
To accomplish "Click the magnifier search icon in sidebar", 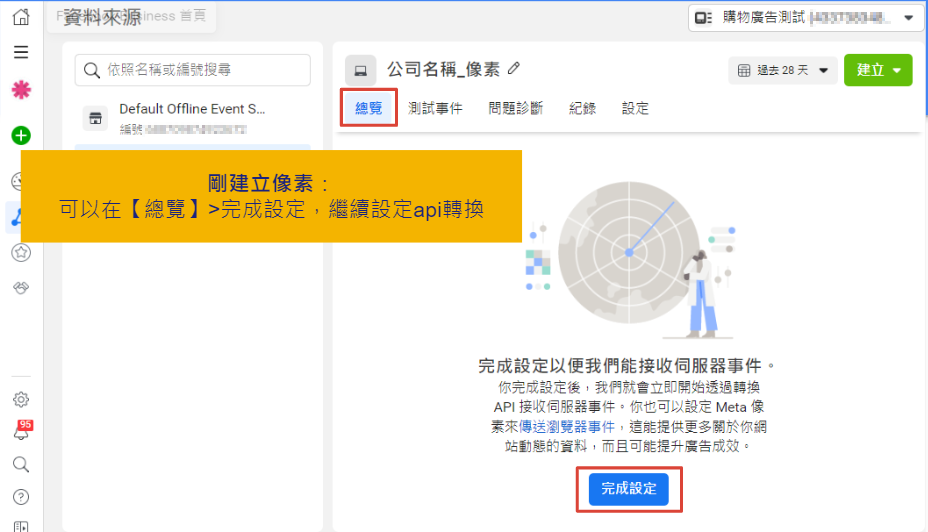I will tap(21, 464).
